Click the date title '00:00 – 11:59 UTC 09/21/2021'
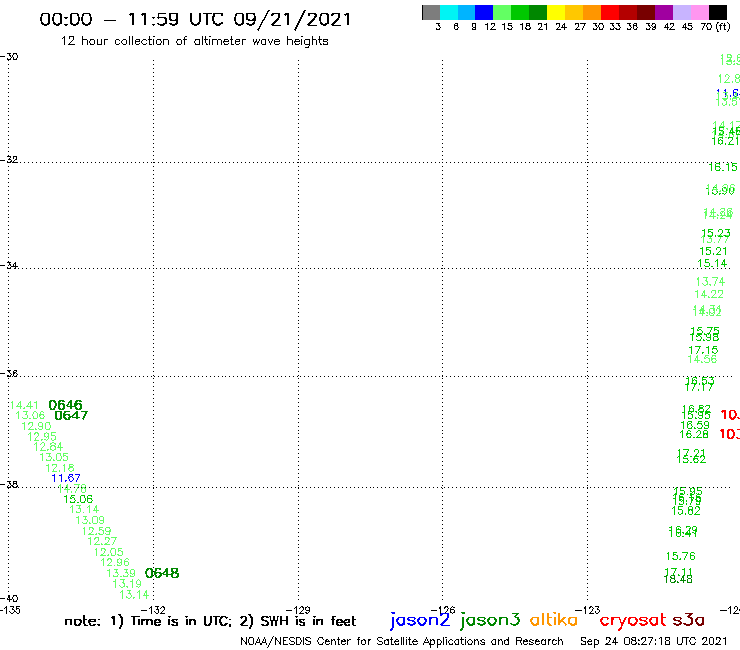This screenshot has width=740, height=650. coord(195,20)
